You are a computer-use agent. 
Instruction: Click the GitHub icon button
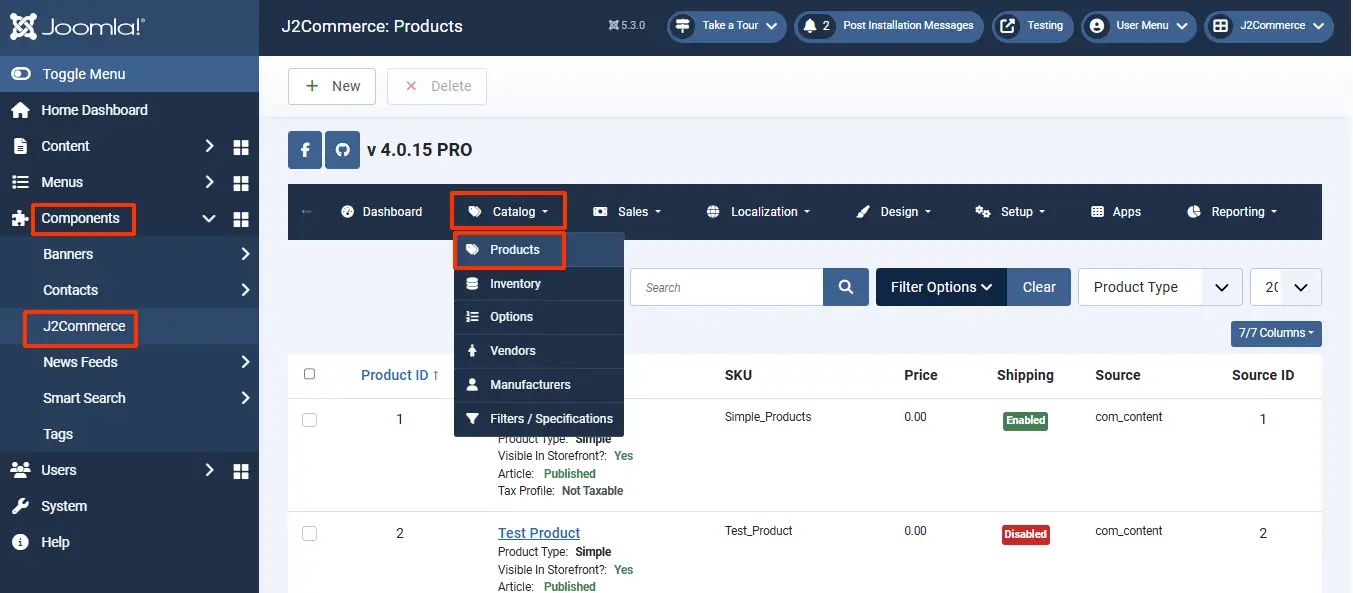[x=342, y=150]
